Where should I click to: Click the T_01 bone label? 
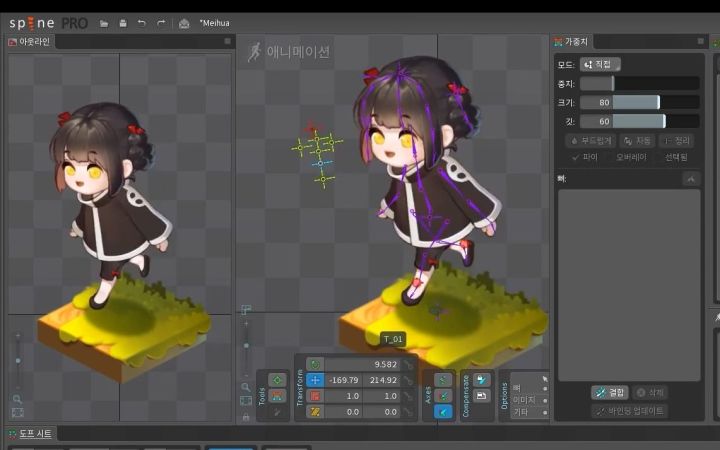point(393,339)
